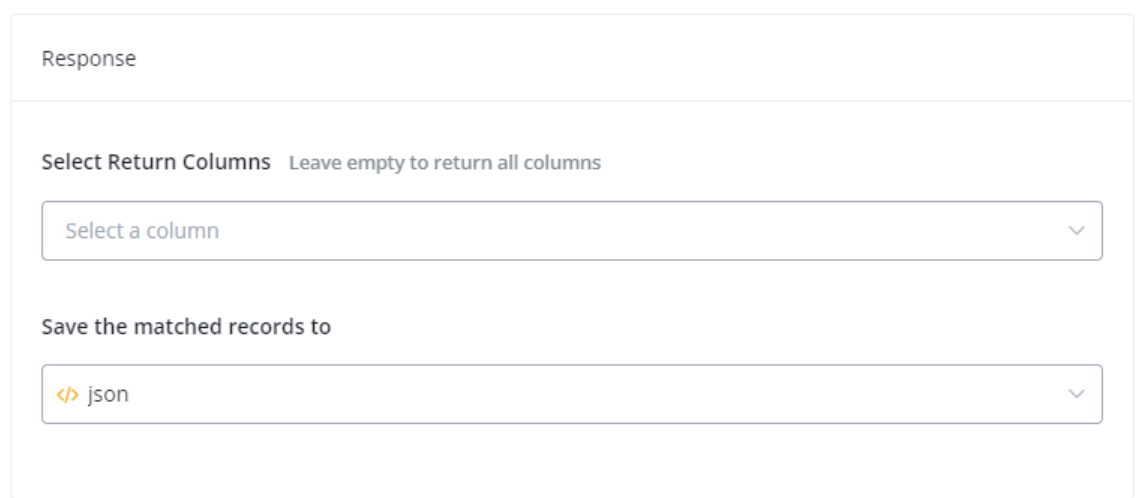Click the Response title text

(89, 59)
